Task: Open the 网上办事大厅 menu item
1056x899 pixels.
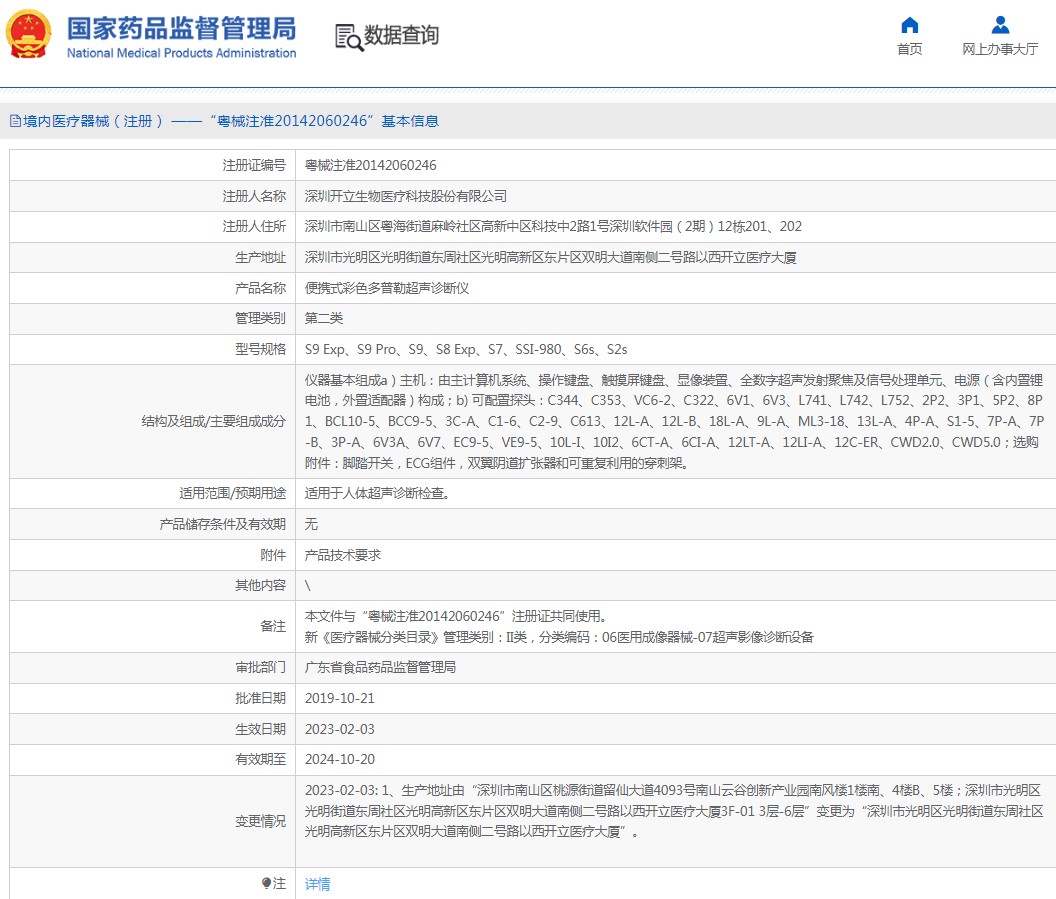Action: pyautogui.click(x=1000, y=49)
